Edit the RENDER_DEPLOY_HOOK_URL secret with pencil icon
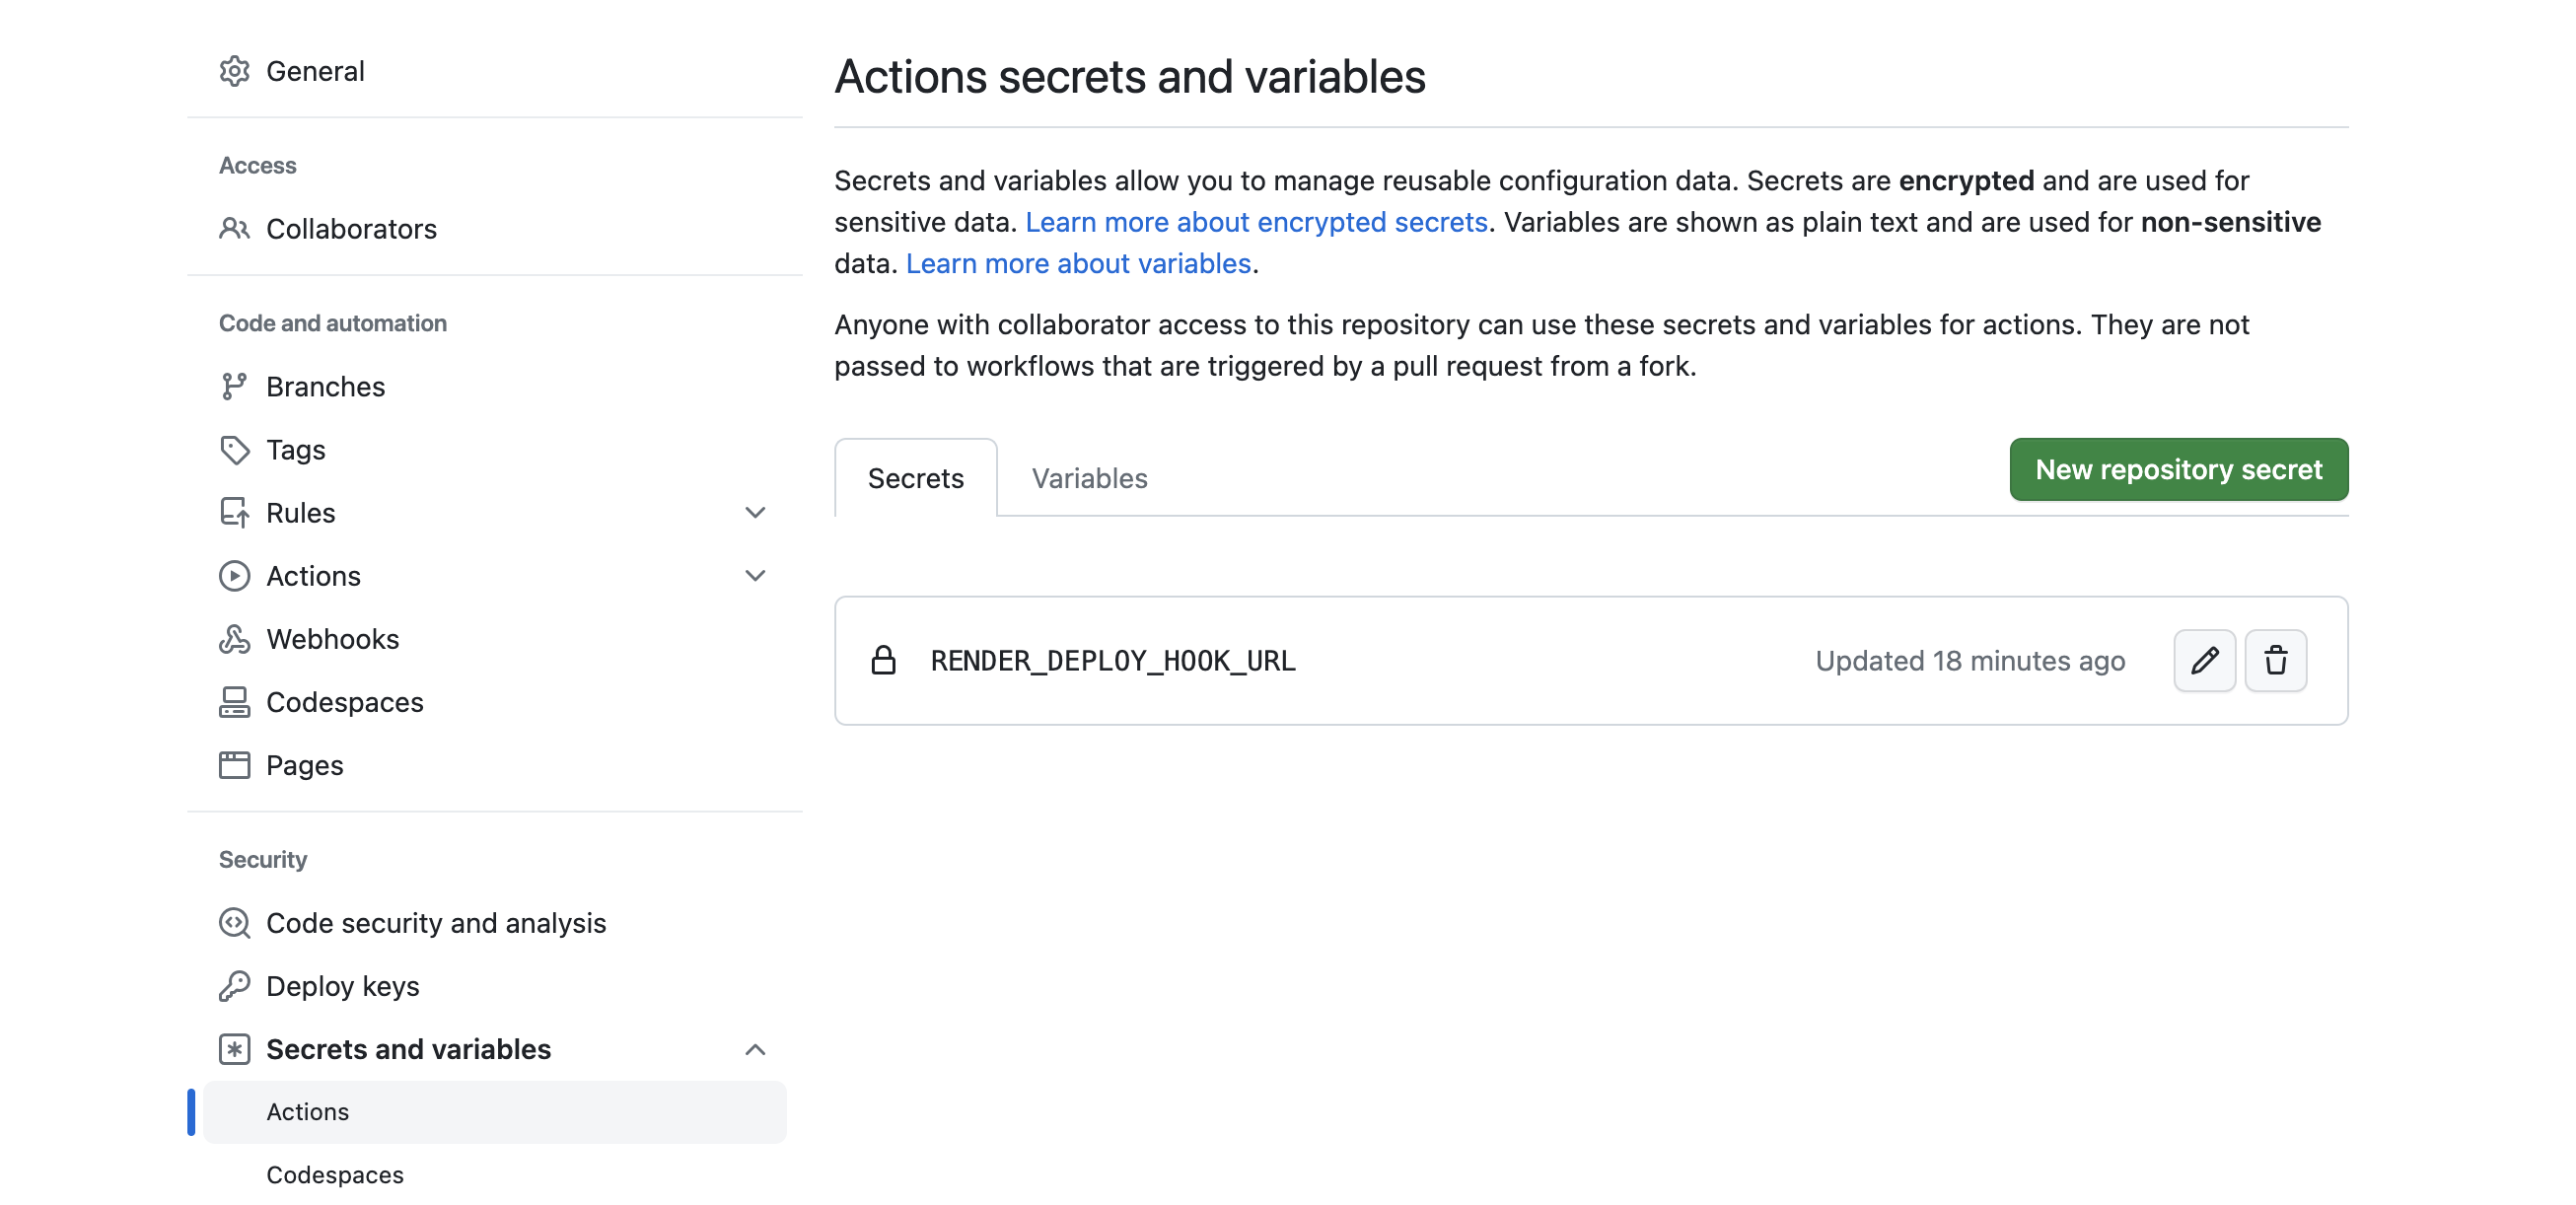Image resolution: width=2576 pixels, height=1205 pixels. coord(2205,660)
